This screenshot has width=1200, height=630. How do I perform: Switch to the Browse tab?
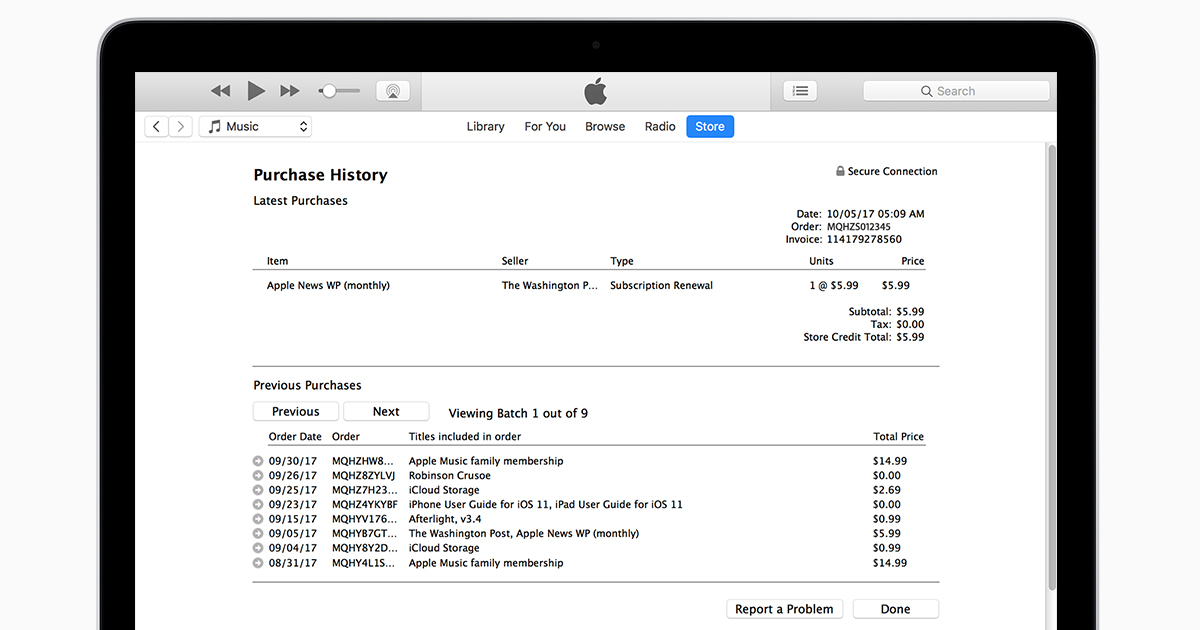click(605, 127)
